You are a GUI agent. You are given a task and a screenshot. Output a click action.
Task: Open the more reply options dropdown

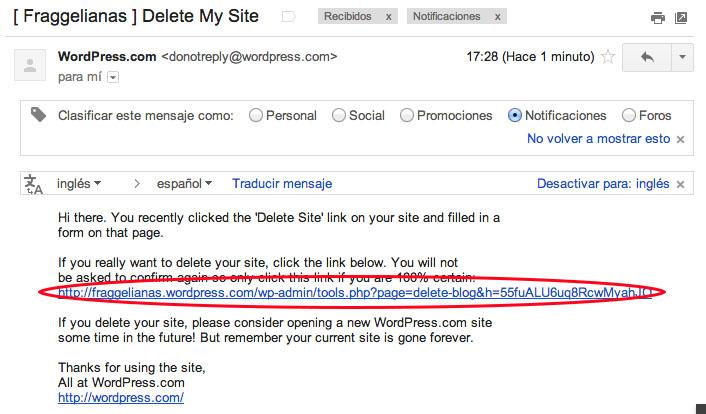click(x=682, y=58)
